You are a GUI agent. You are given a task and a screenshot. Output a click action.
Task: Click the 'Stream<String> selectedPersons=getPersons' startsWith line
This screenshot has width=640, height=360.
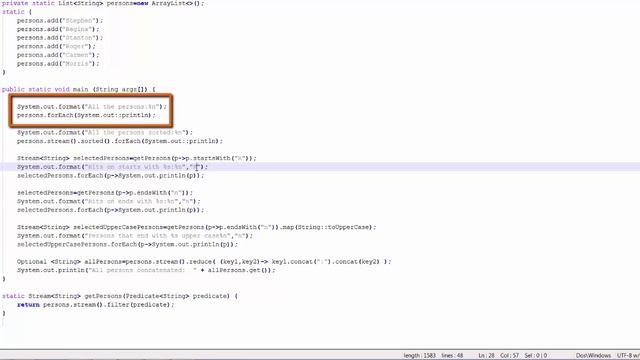click(137, 158)
